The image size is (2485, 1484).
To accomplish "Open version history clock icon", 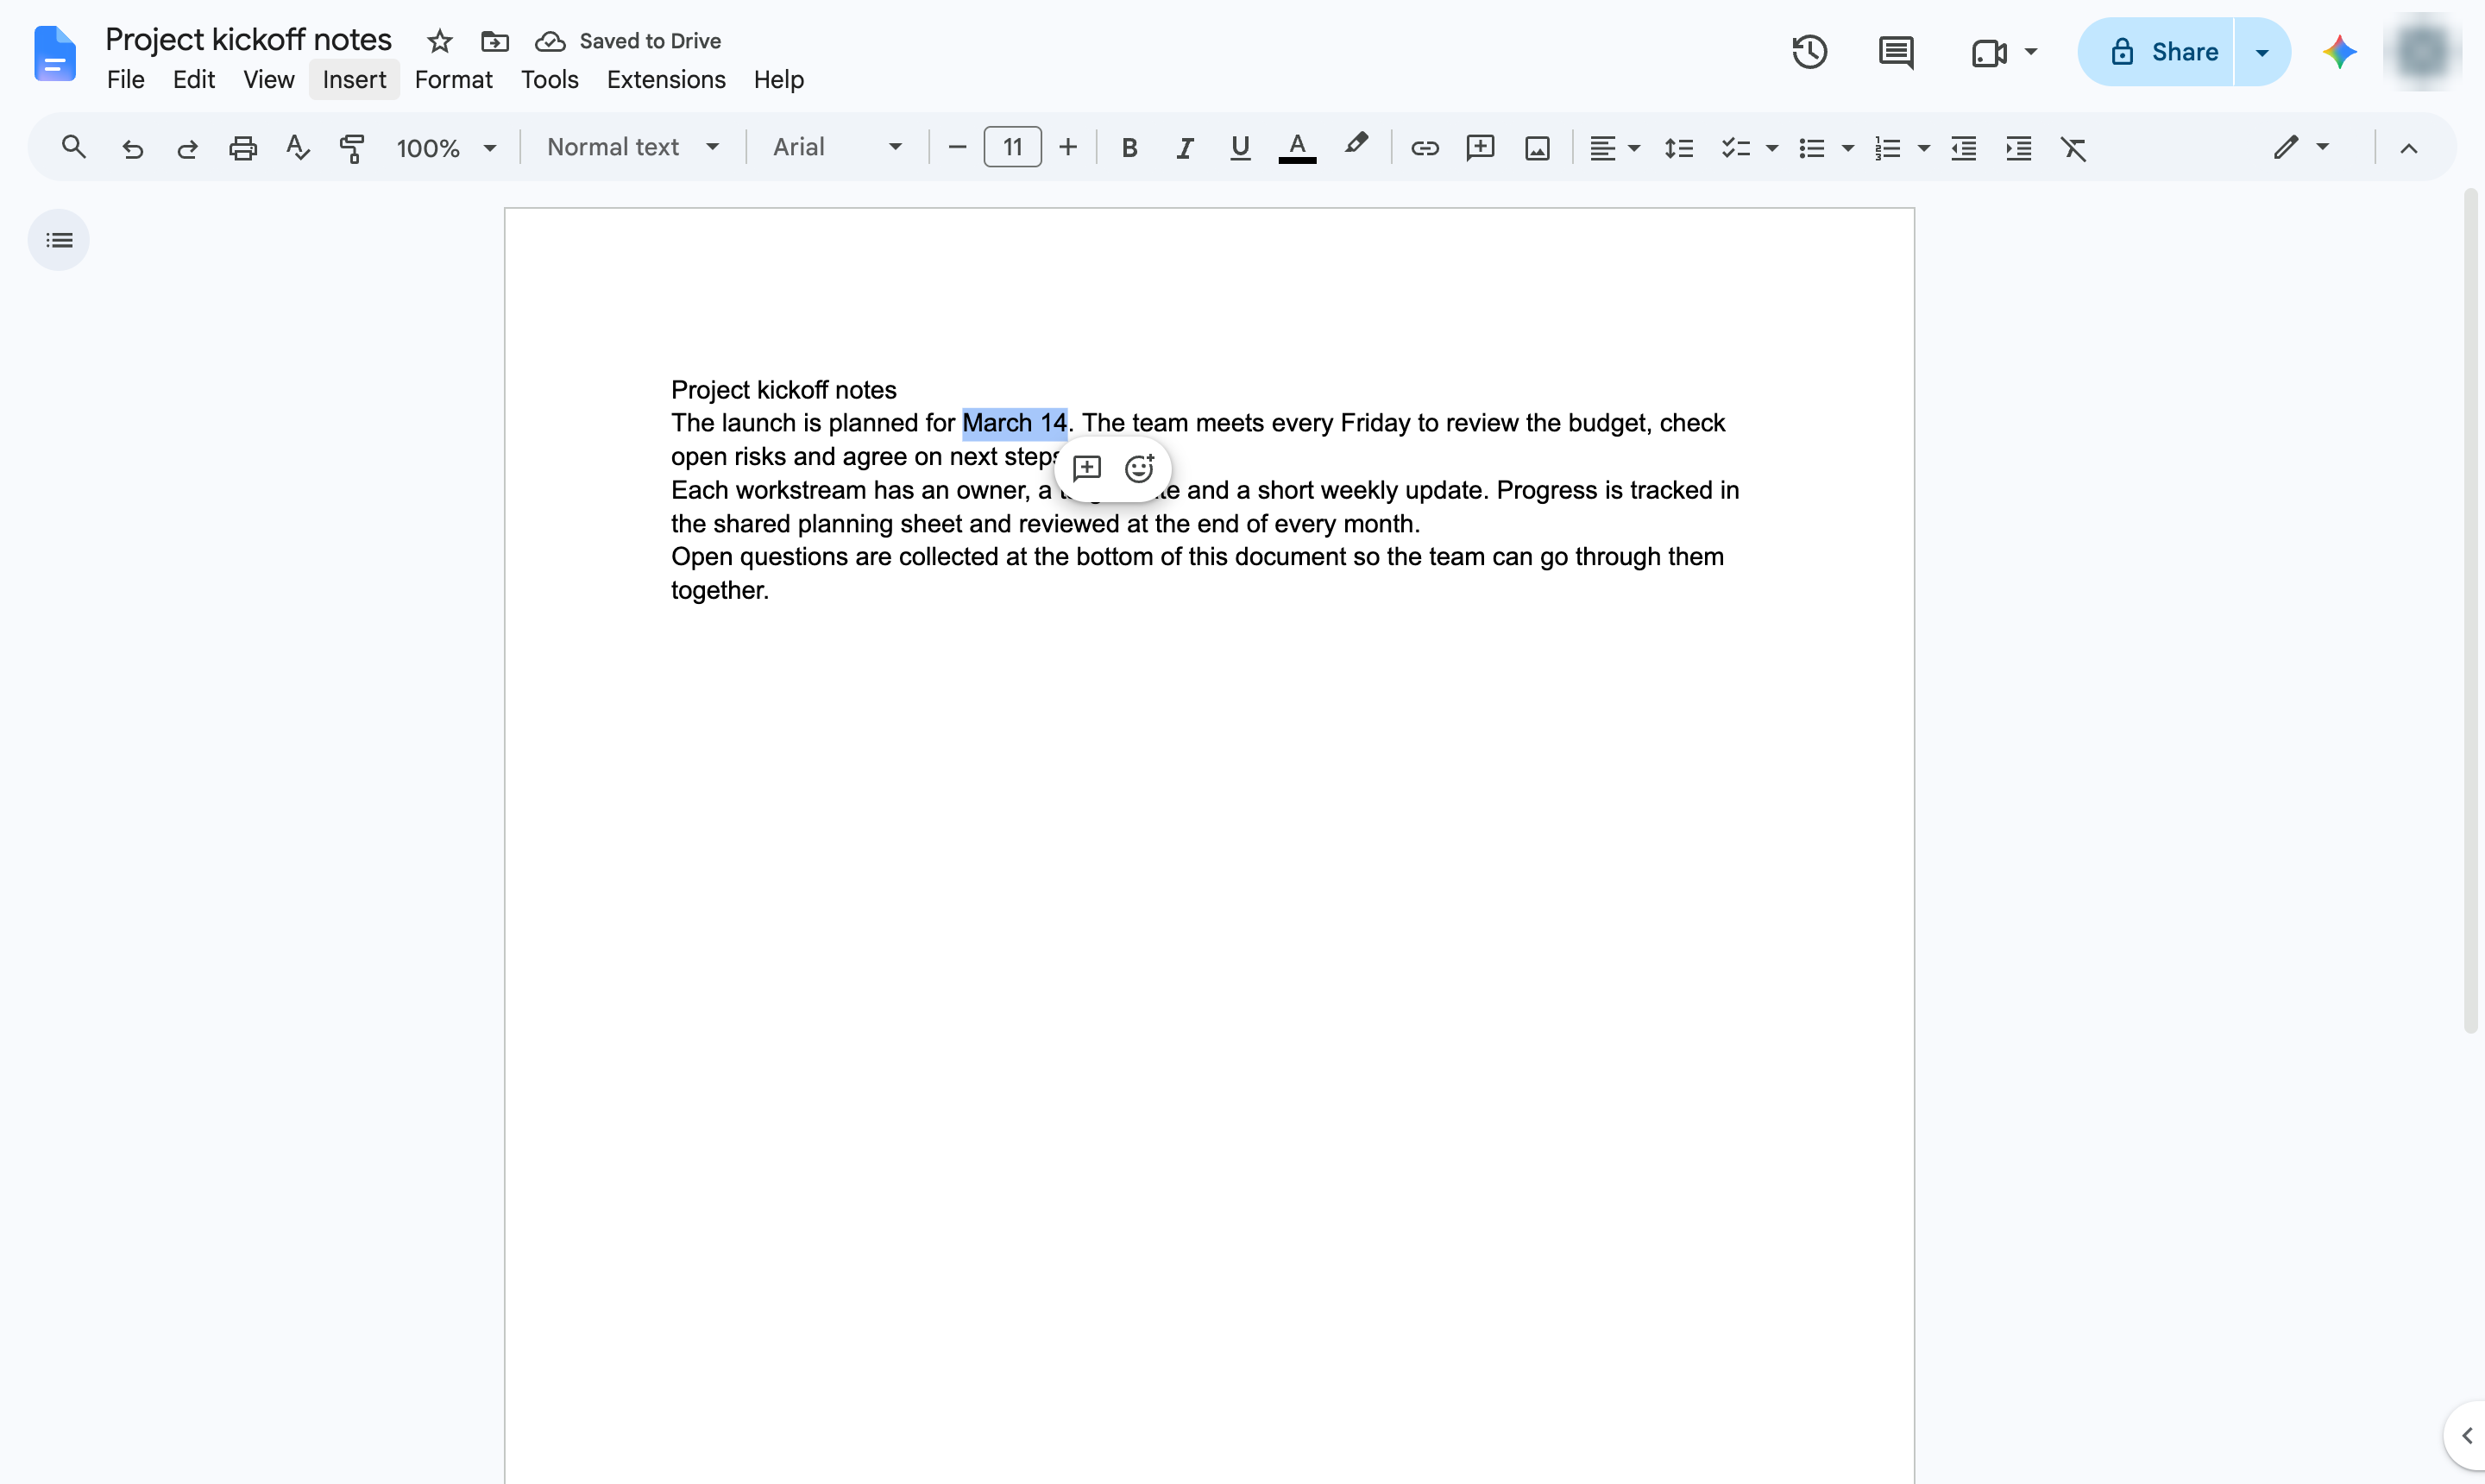I will tap(1809, 51).
